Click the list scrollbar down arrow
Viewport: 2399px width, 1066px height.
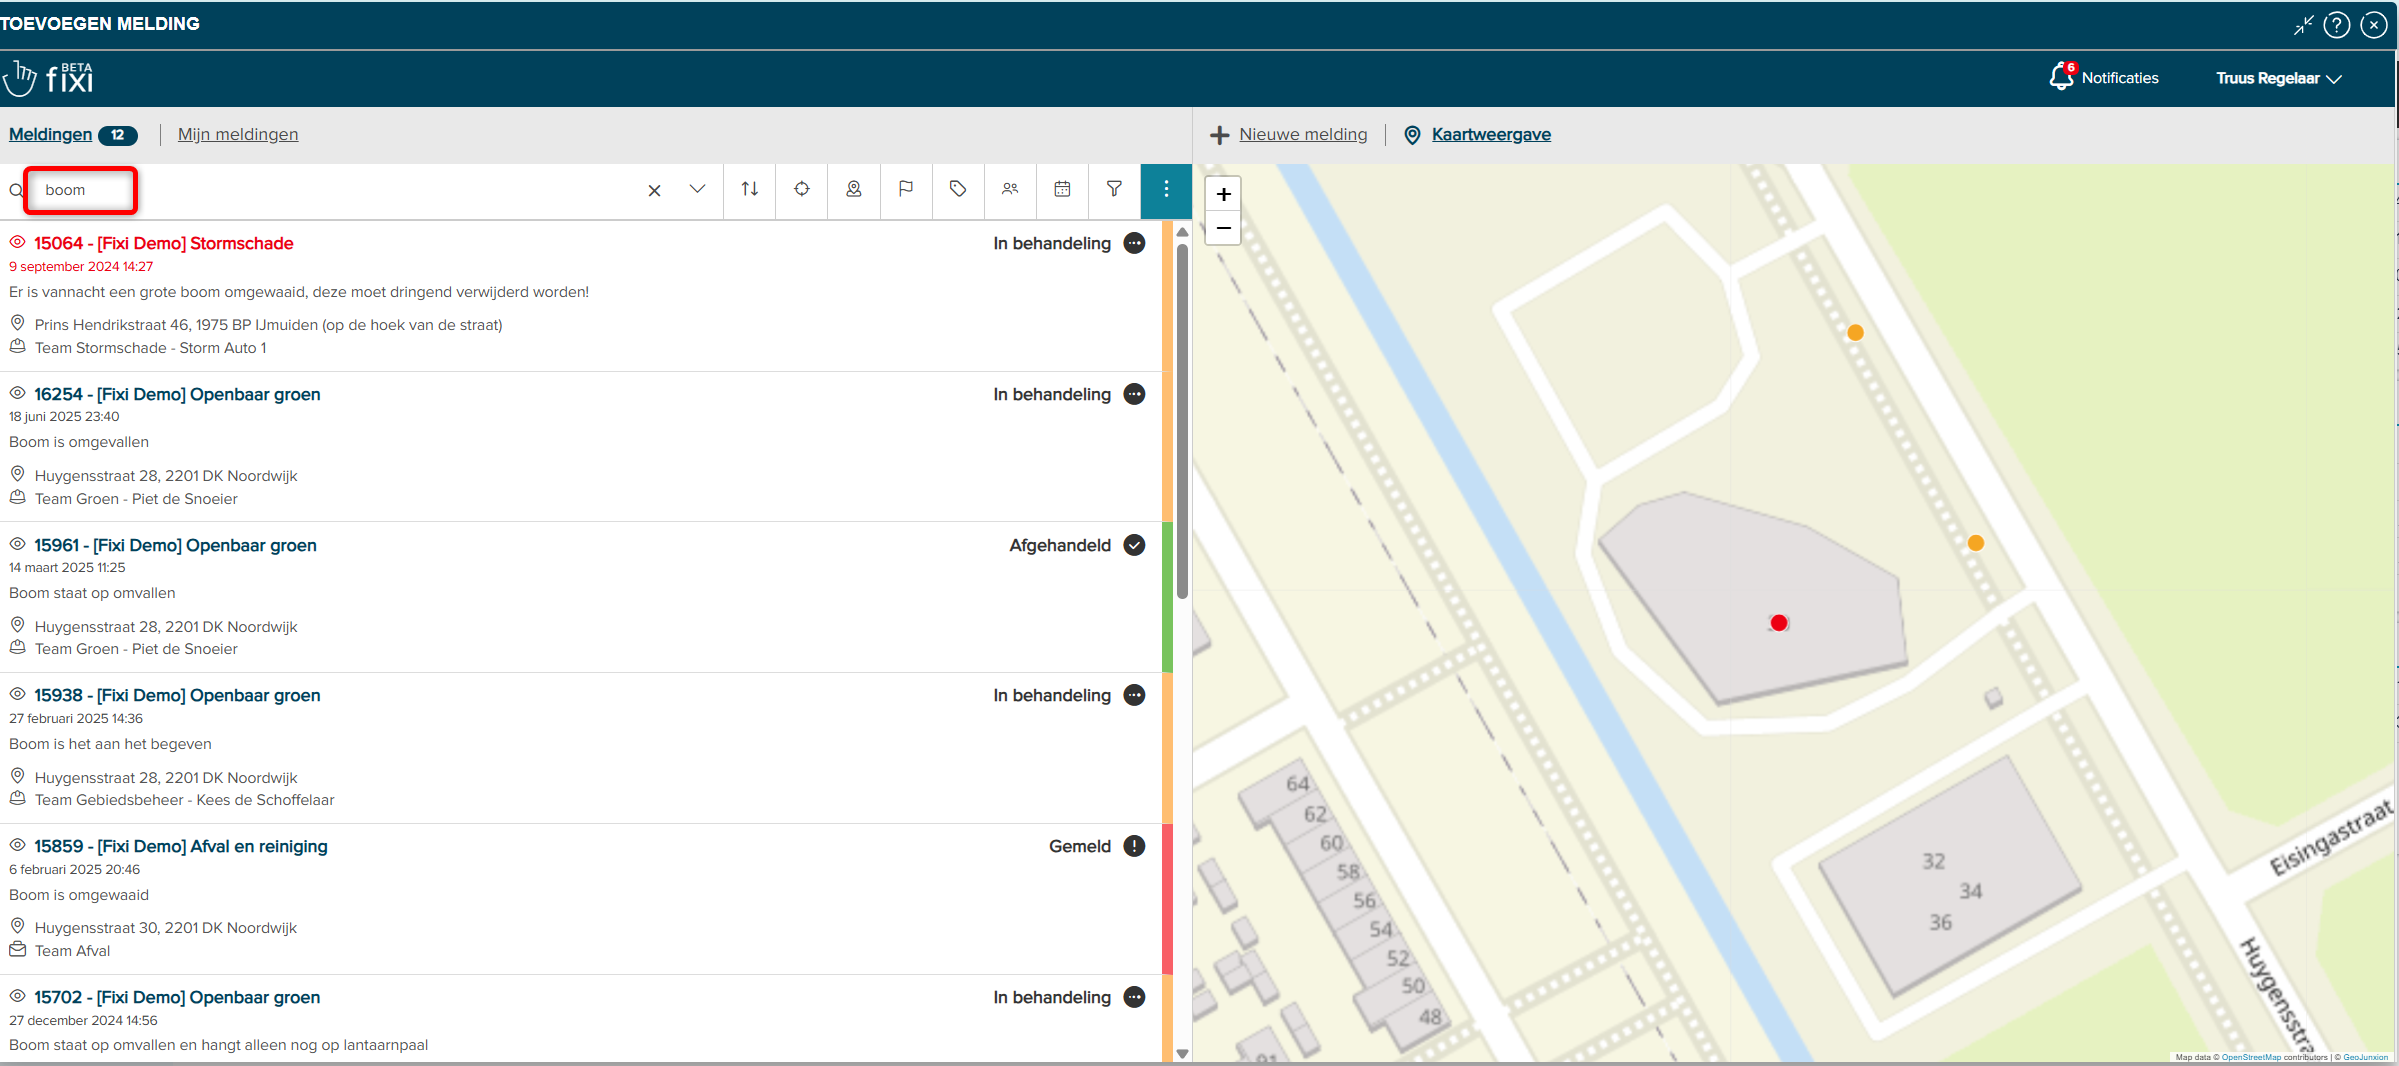tap(1182, 1053)
